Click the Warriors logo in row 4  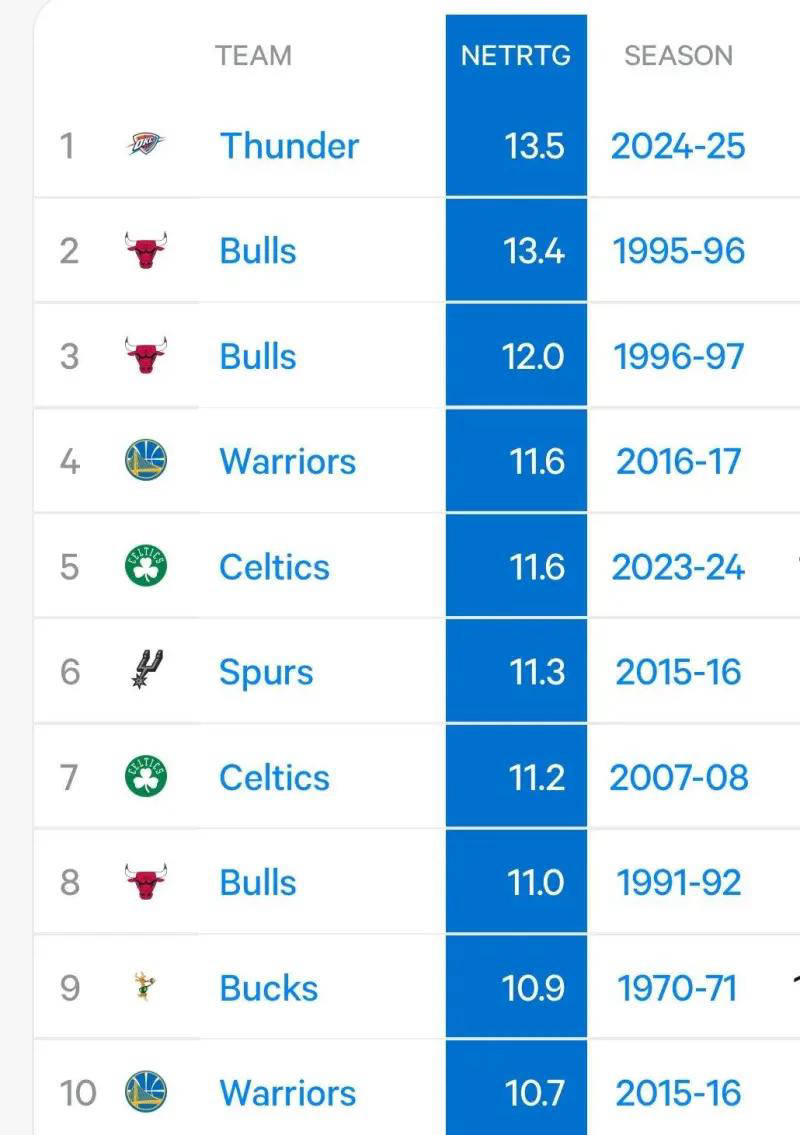146,460
